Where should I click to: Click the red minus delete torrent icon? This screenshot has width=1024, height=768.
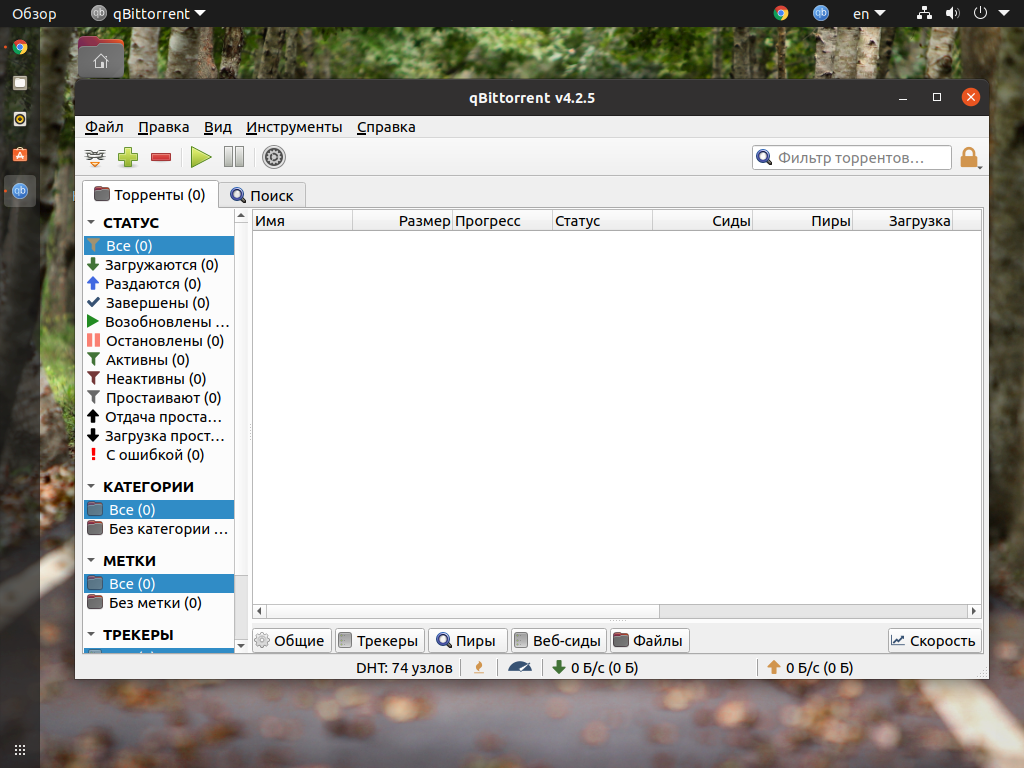click(161, 157)
